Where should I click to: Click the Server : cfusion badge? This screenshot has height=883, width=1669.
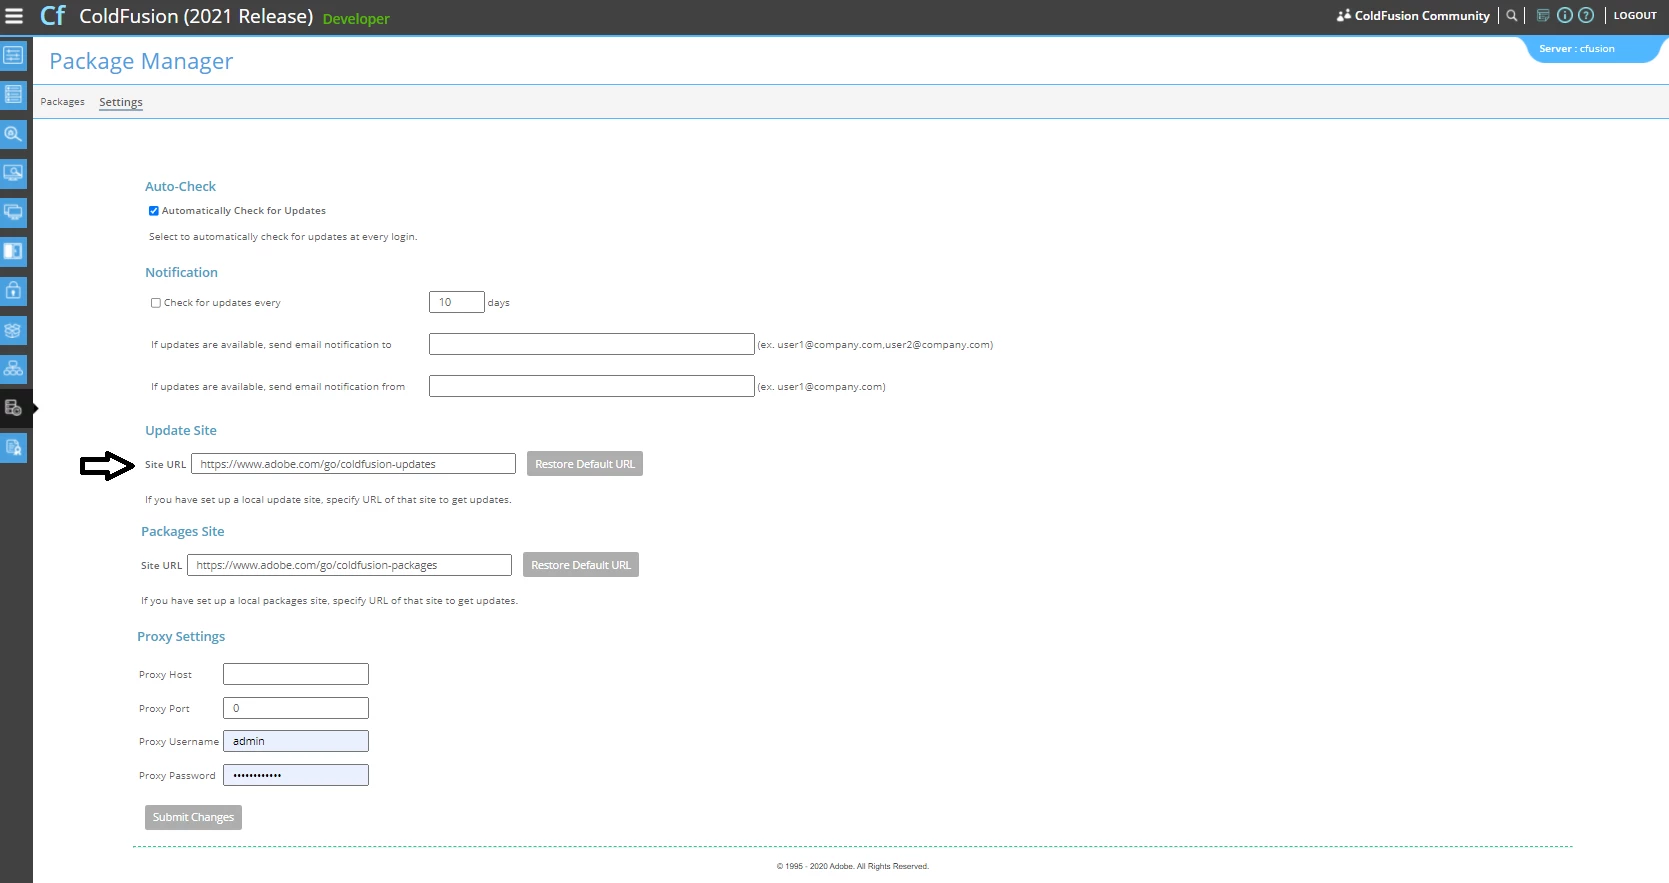click(1577, 49)
